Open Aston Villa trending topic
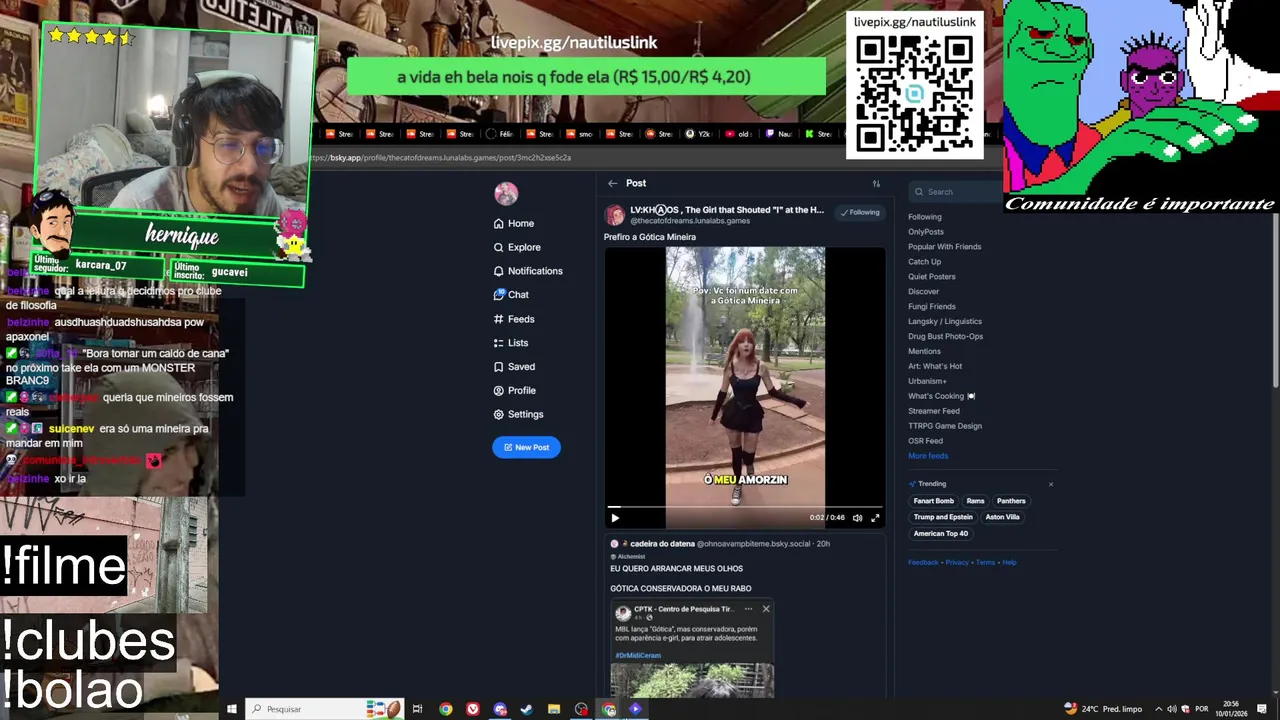The height and width of the screenshot is (720, 1280). coord(1002,517)
